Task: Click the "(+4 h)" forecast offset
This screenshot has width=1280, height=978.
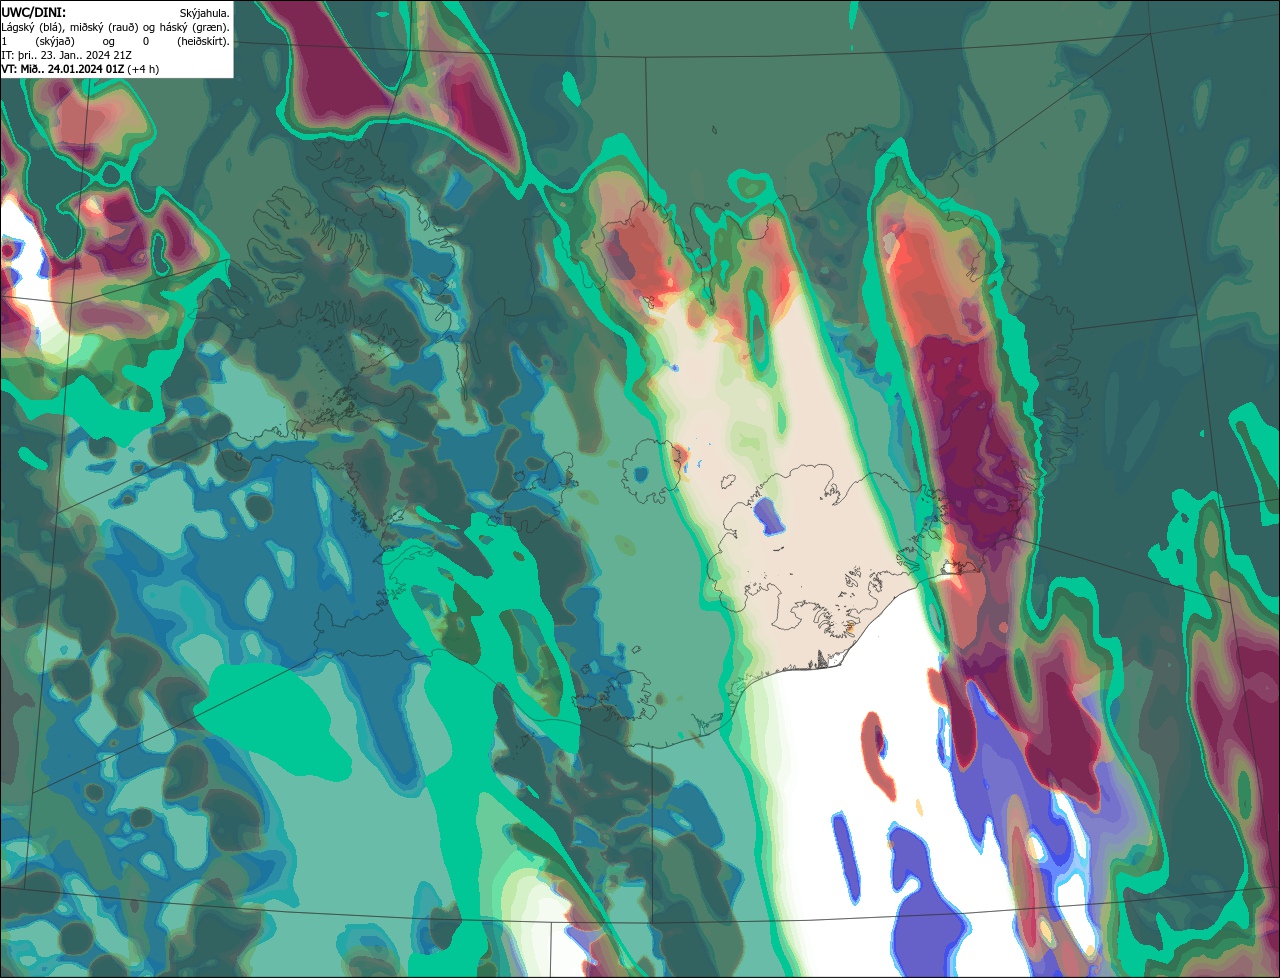Action: (143, 69)
